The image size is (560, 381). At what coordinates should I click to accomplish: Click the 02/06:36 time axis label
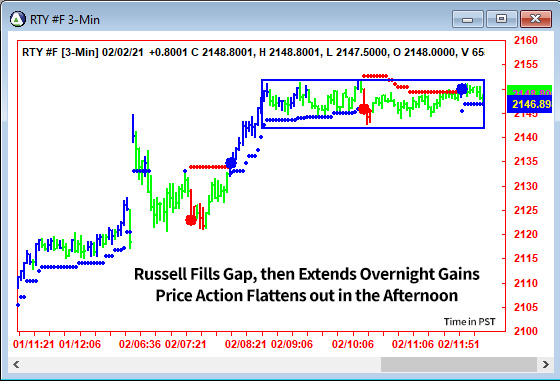click(x=140, y=344)
